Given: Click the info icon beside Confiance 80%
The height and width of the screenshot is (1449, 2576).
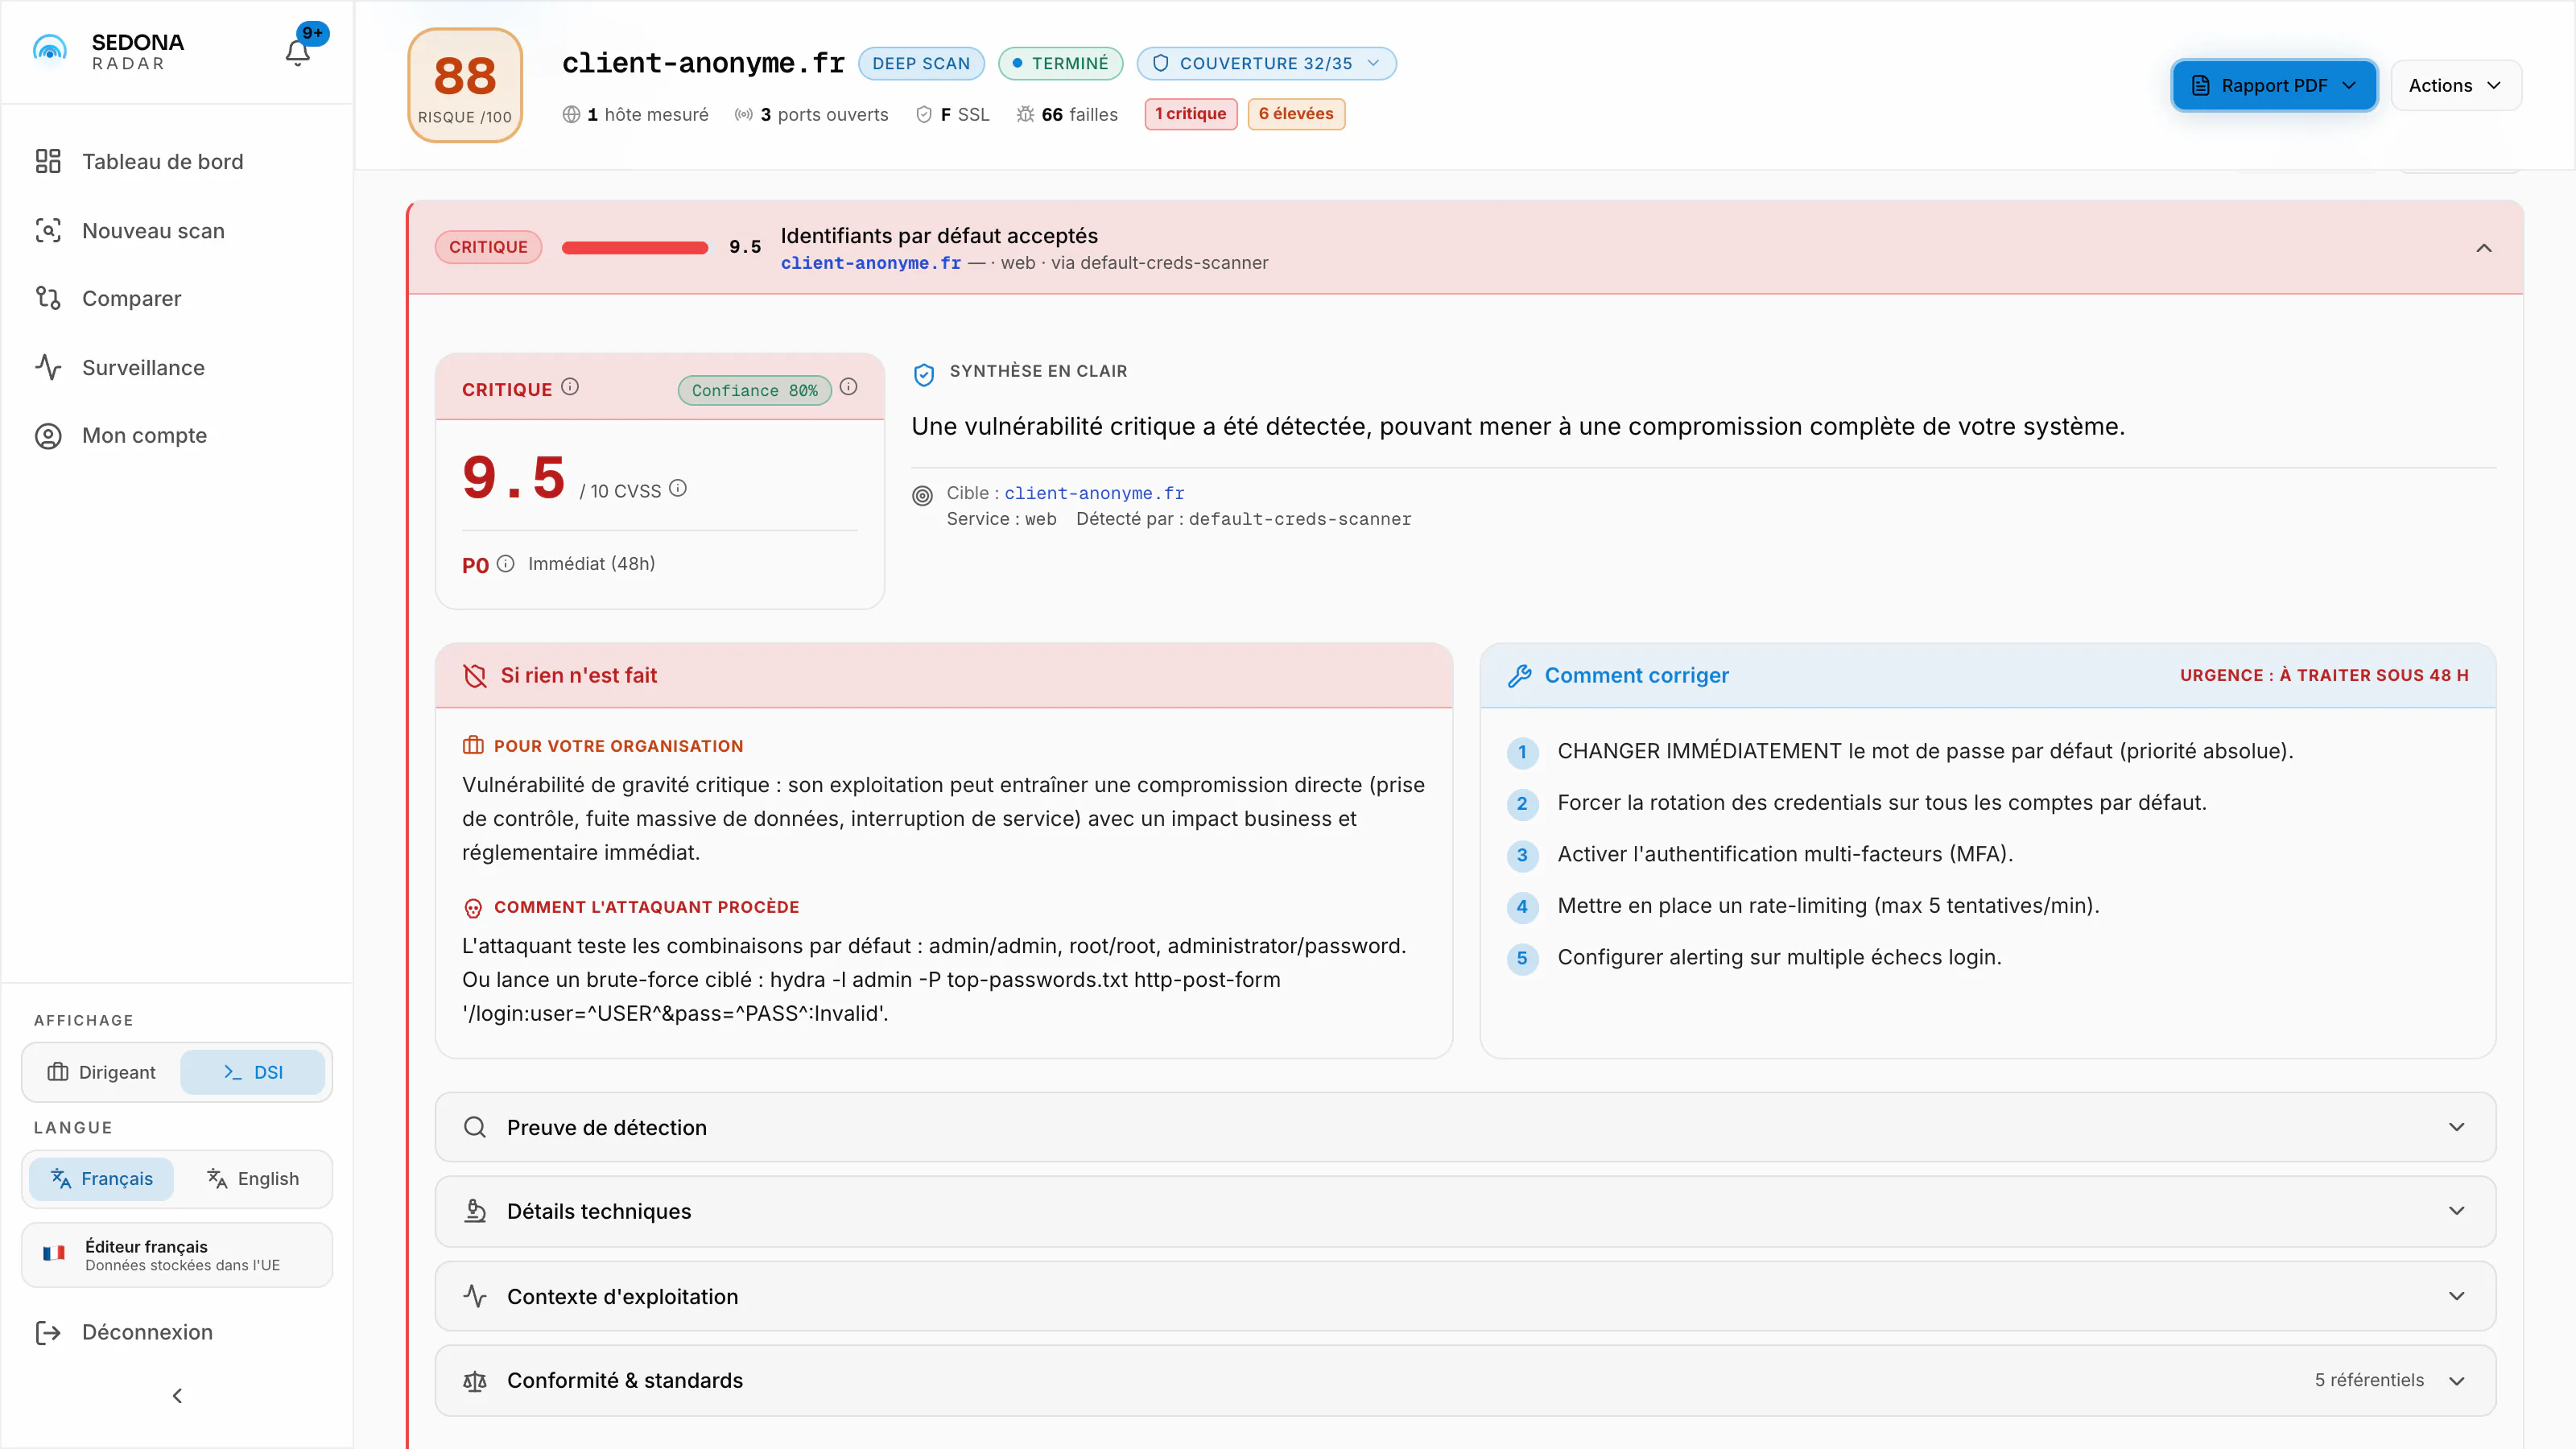Looking at the screenshot, I should 848,387.
